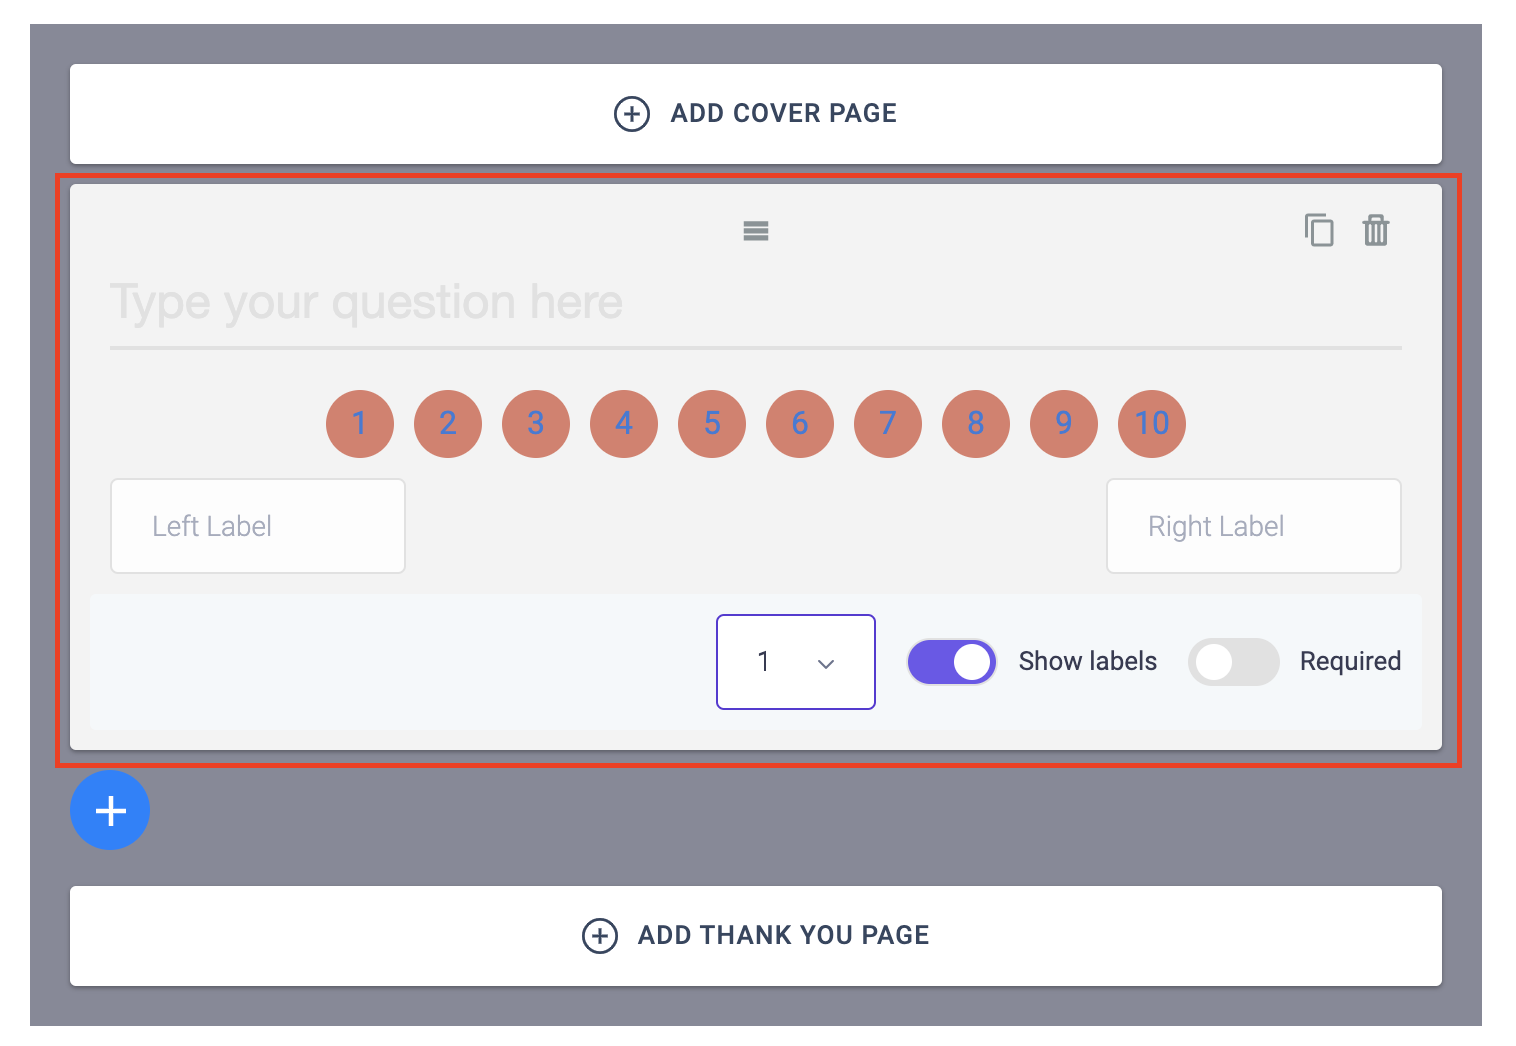Open the scale start value dropdown
Image resolution: width=1516 pixels, height=1046 pixels.
[796, 662]
